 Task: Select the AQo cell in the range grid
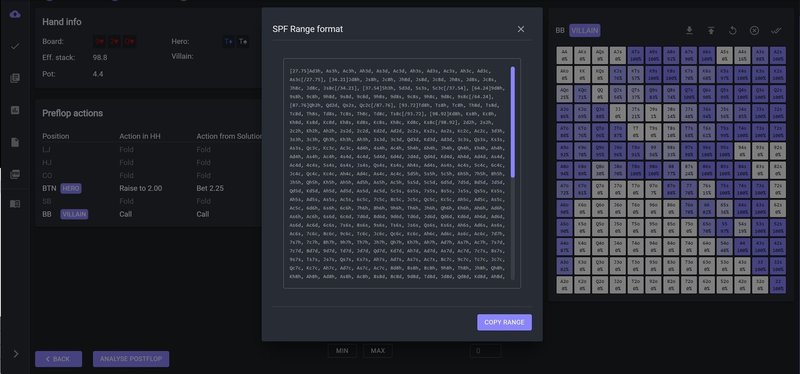pyautogui.click(x=564, y=93)
